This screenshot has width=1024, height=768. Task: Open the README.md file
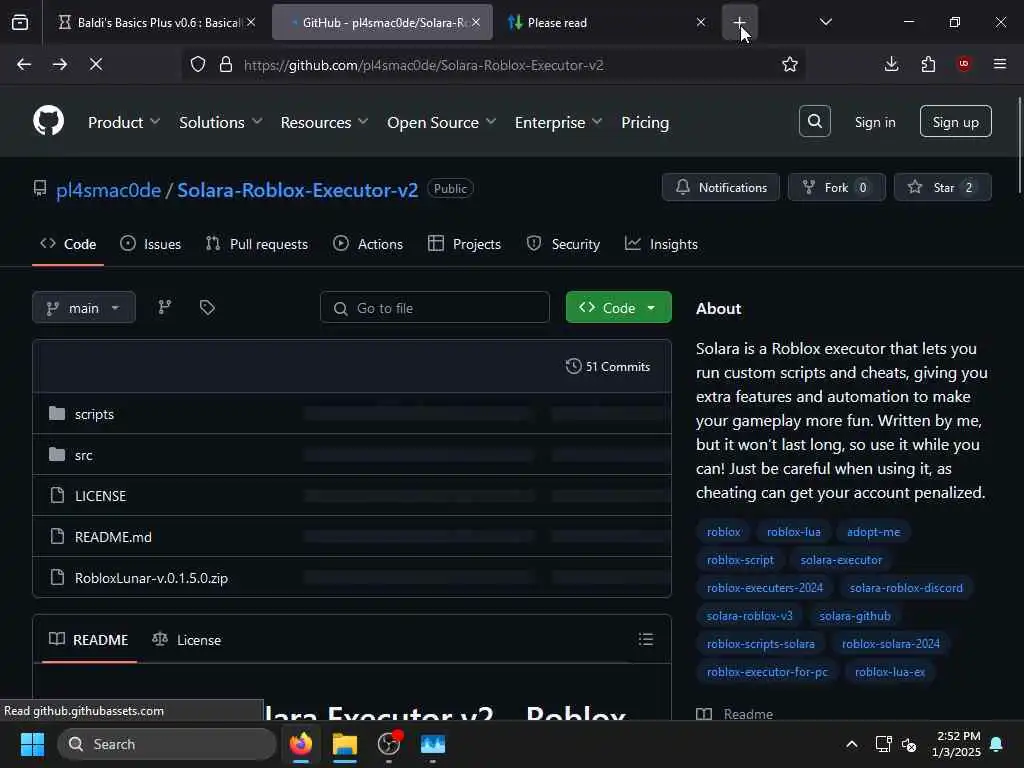point(113,537)
